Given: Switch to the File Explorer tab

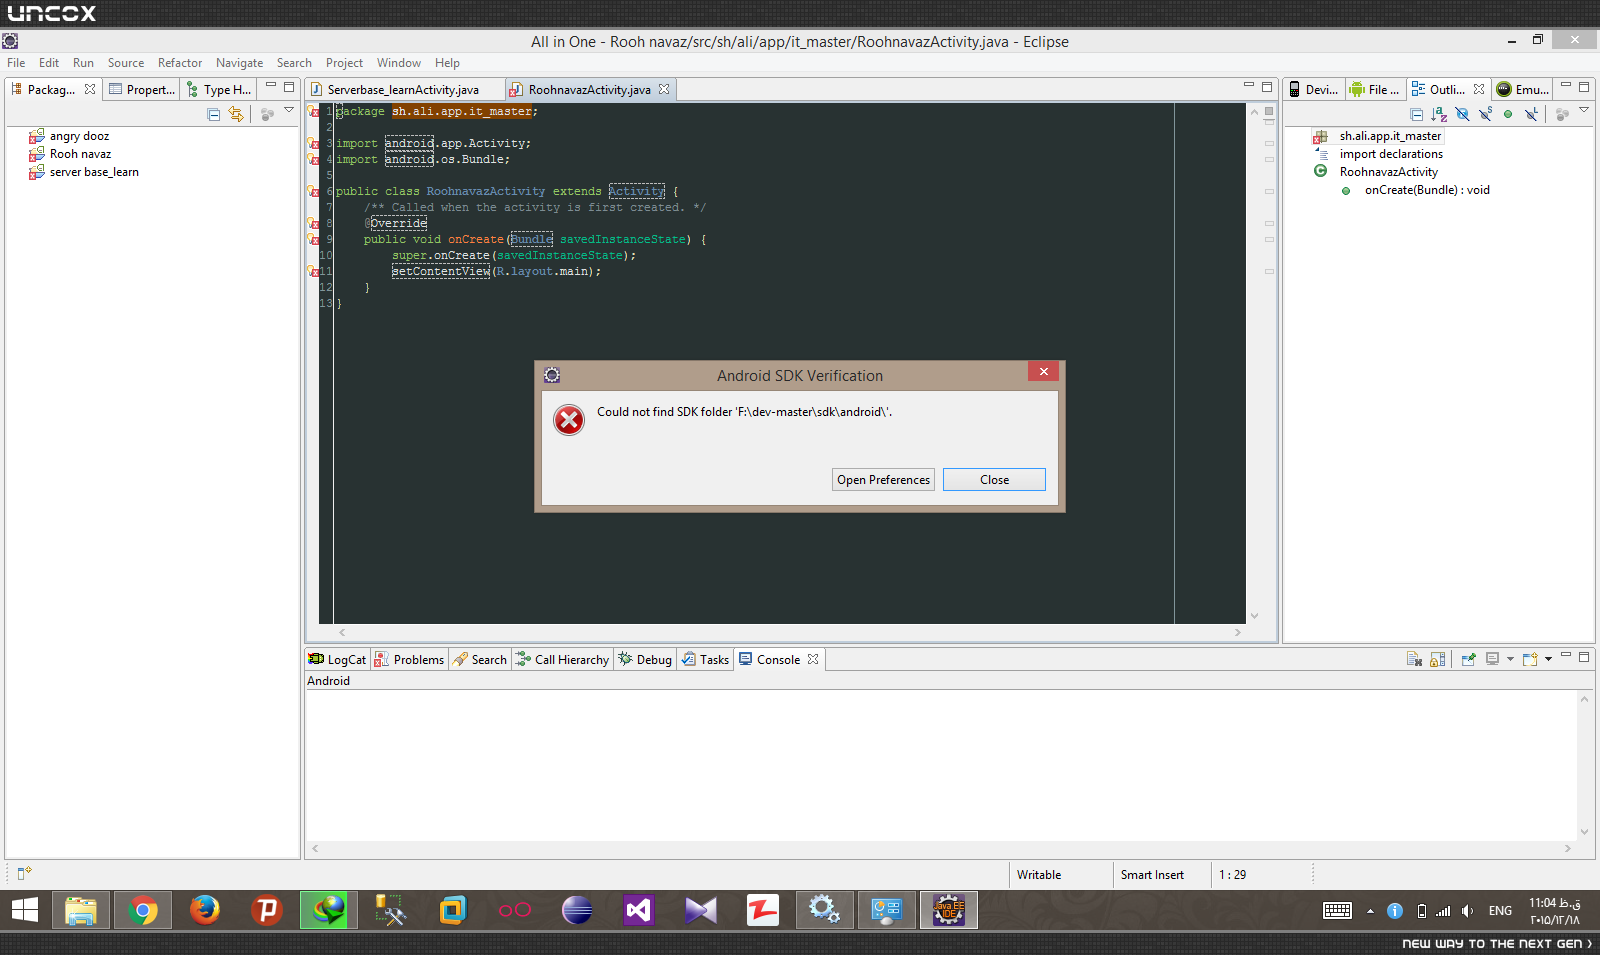Looking at the screenshot, I should pyautogui.click(x=1376, y=90).
